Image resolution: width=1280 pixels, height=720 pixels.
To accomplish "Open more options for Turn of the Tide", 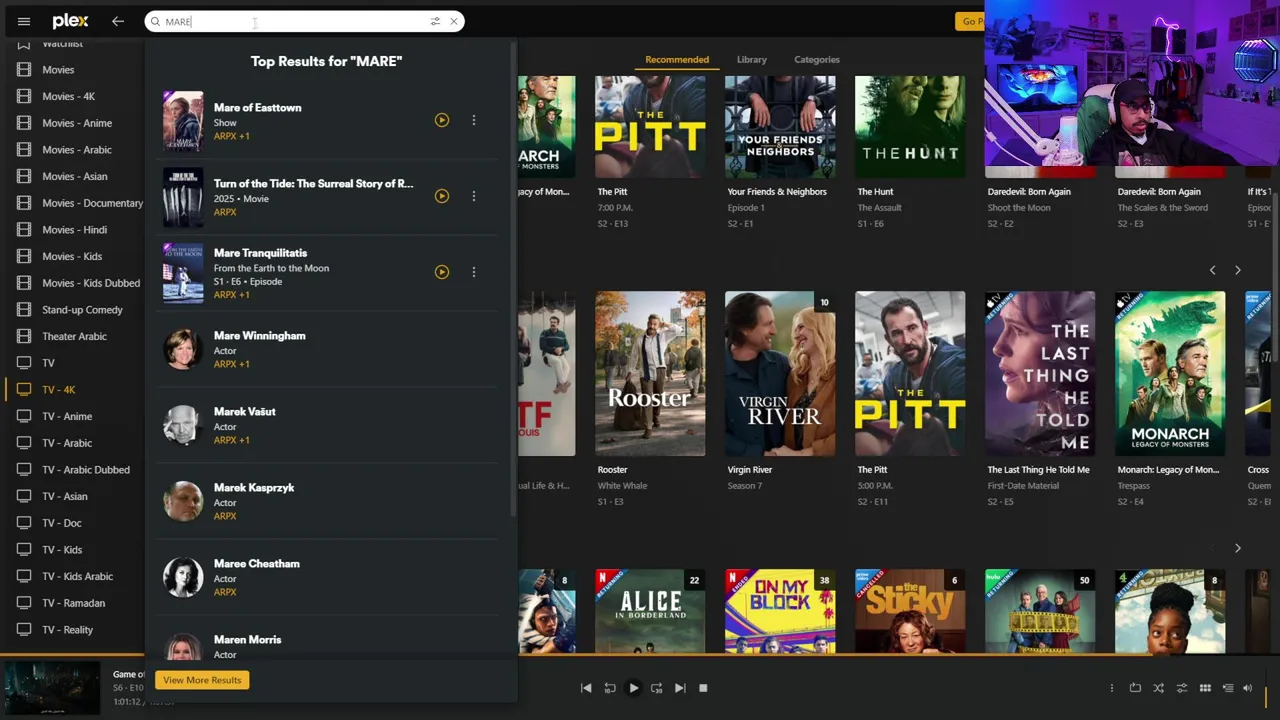I will [474, 196].
